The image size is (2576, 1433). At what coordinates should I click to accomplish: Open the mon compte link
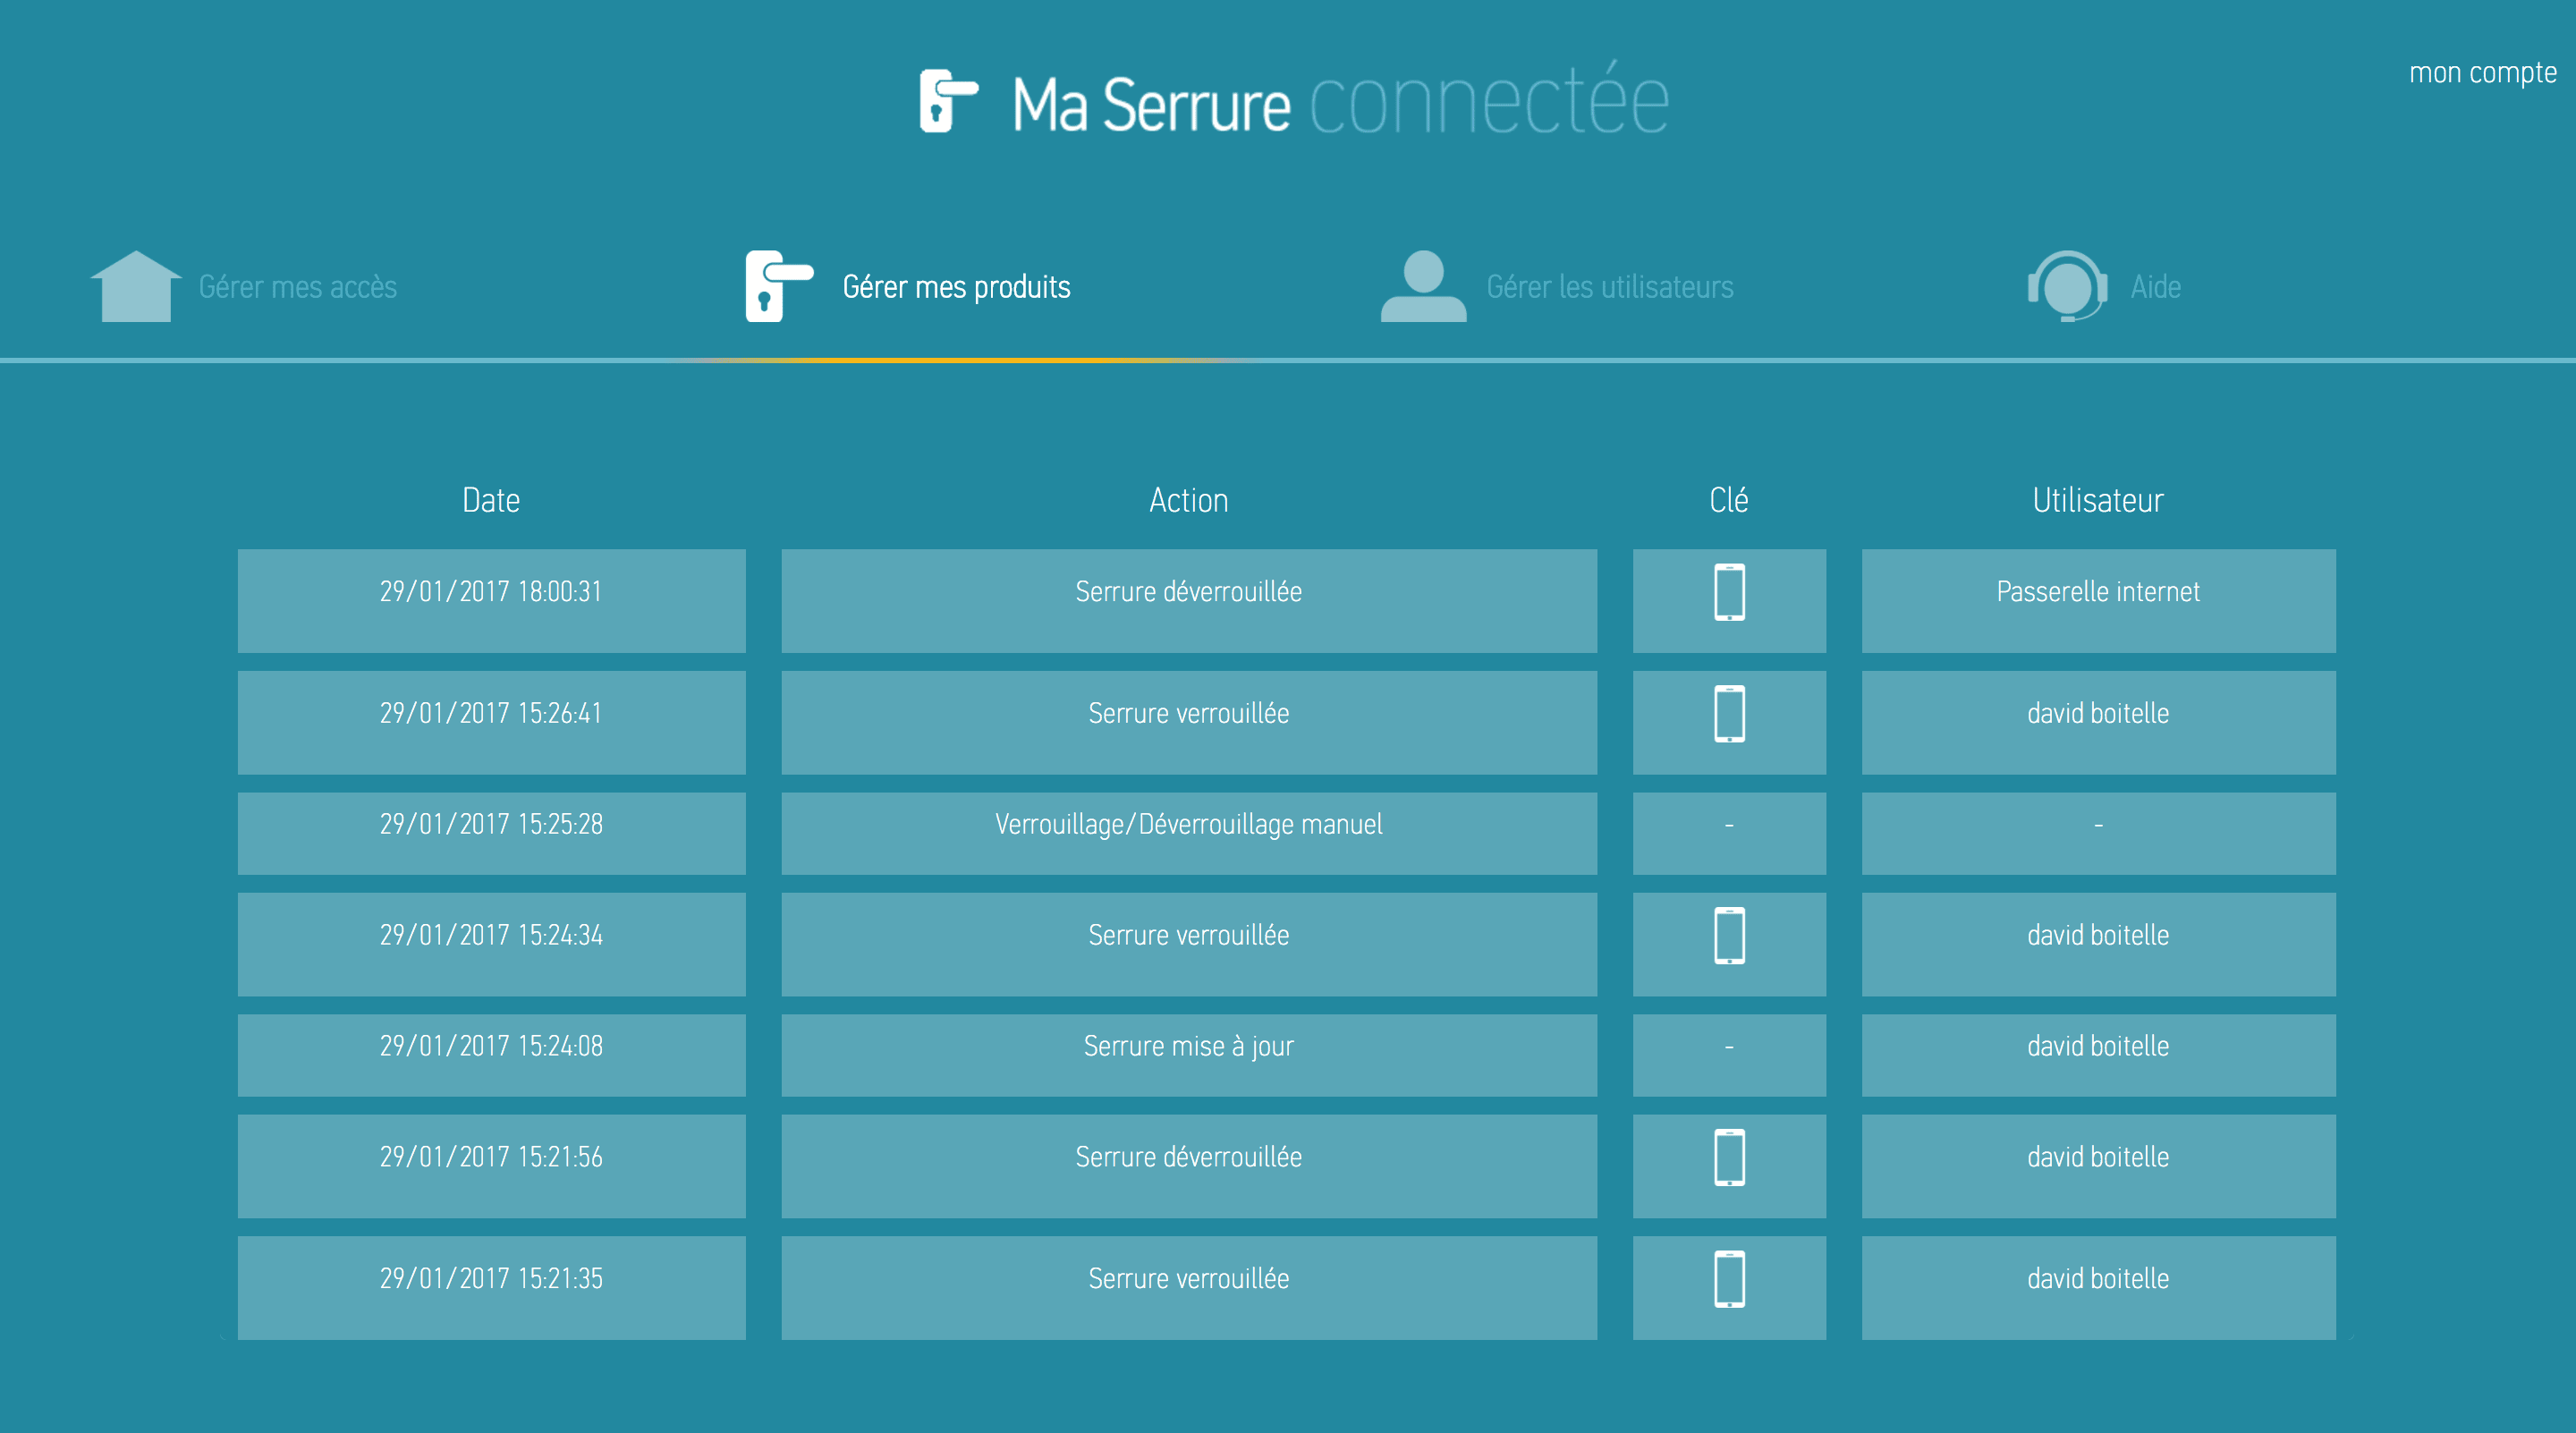2483,73
